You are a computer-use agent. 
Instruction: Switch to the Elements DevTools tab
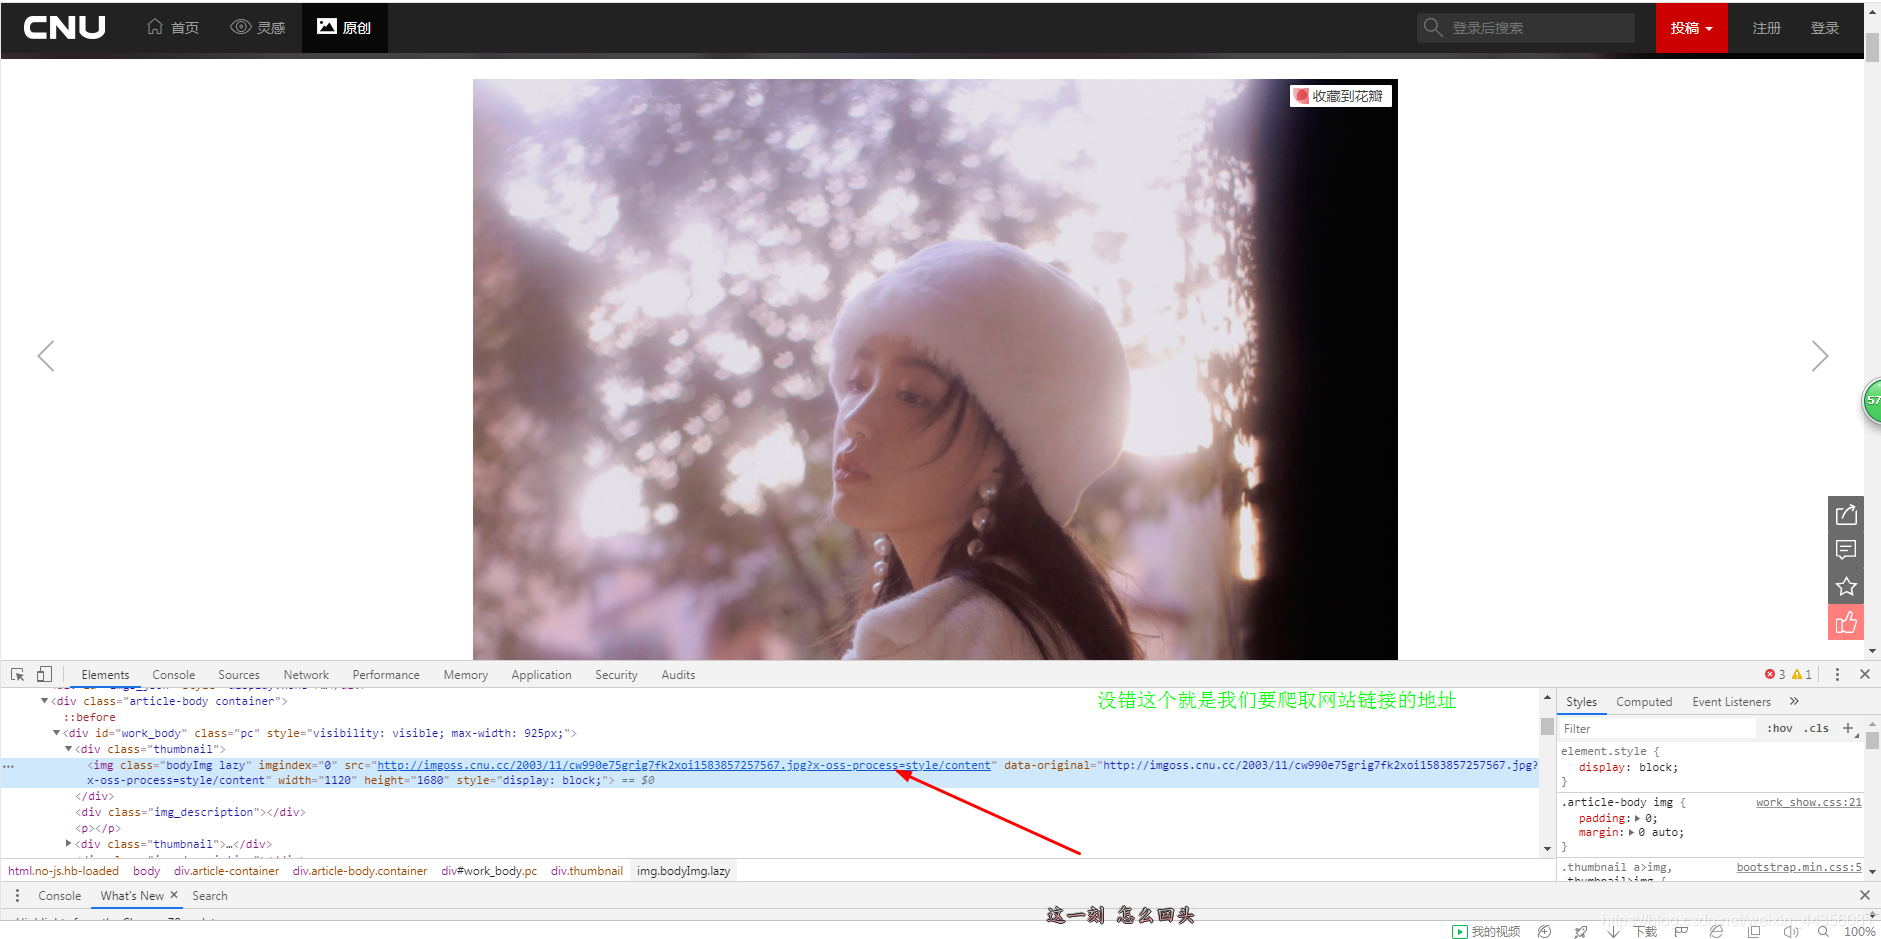(x=105, y=675)
